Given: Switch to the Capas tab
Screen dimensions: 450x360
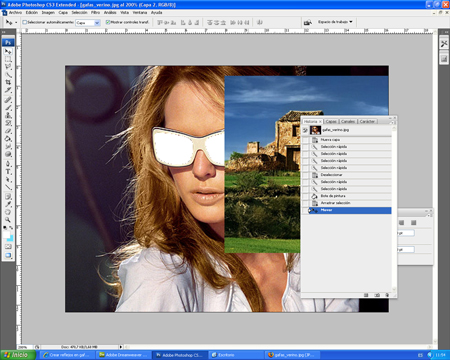Looking at the screenshot, I should tap(331, 122).
